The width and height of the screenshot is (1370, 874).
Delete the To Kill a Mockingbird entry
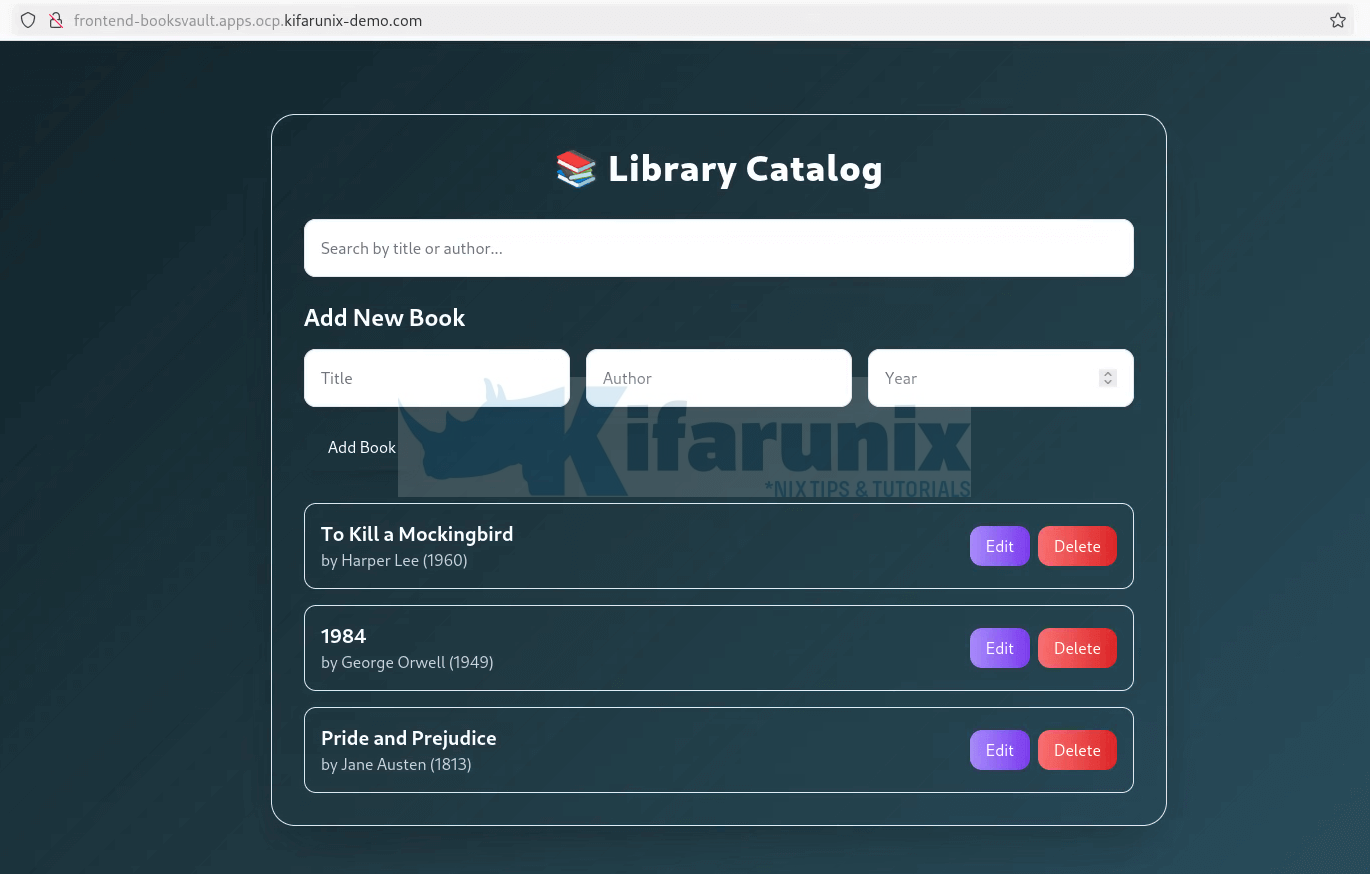tap(1076, 546)
